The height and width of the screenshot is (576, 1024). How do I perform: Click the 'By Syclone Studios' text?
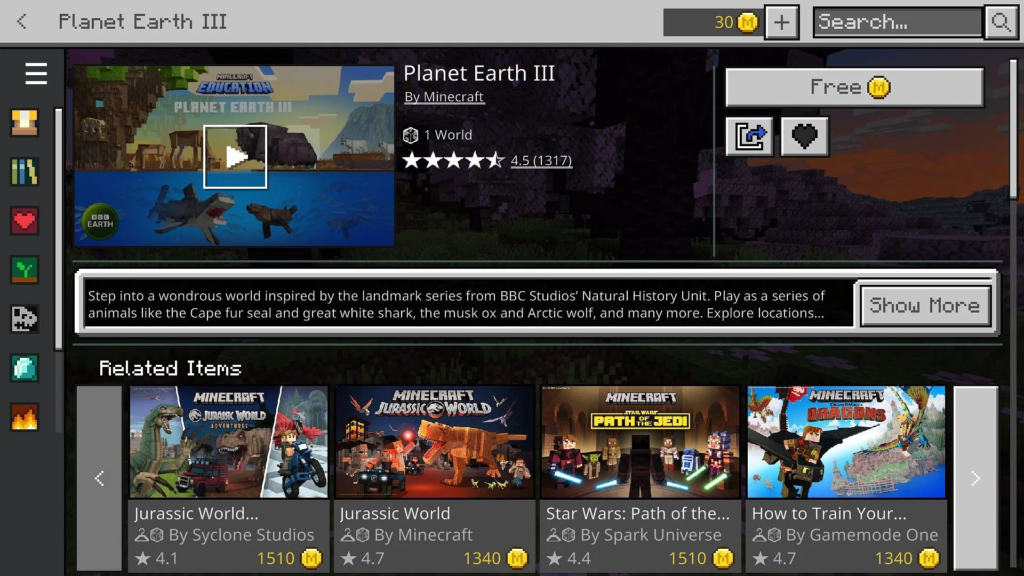click(241, 535)
